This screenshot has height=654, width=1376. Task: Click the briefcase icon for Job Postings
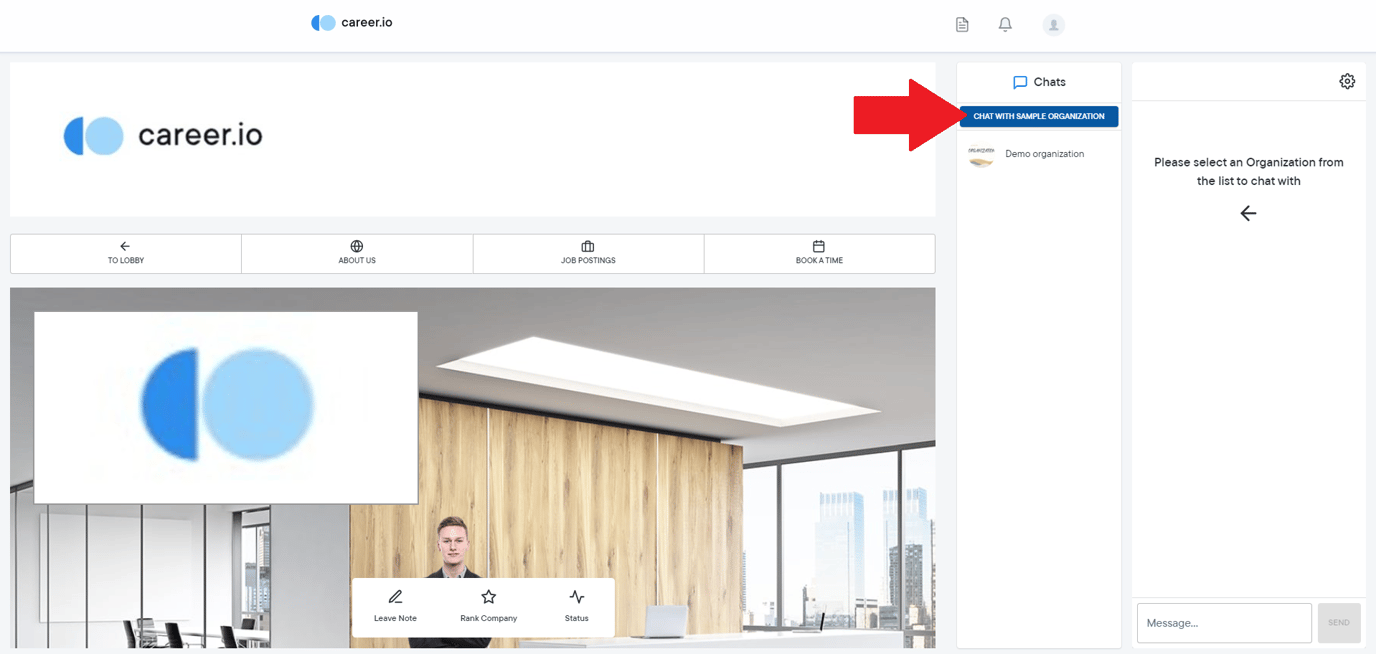pos(588,246)
